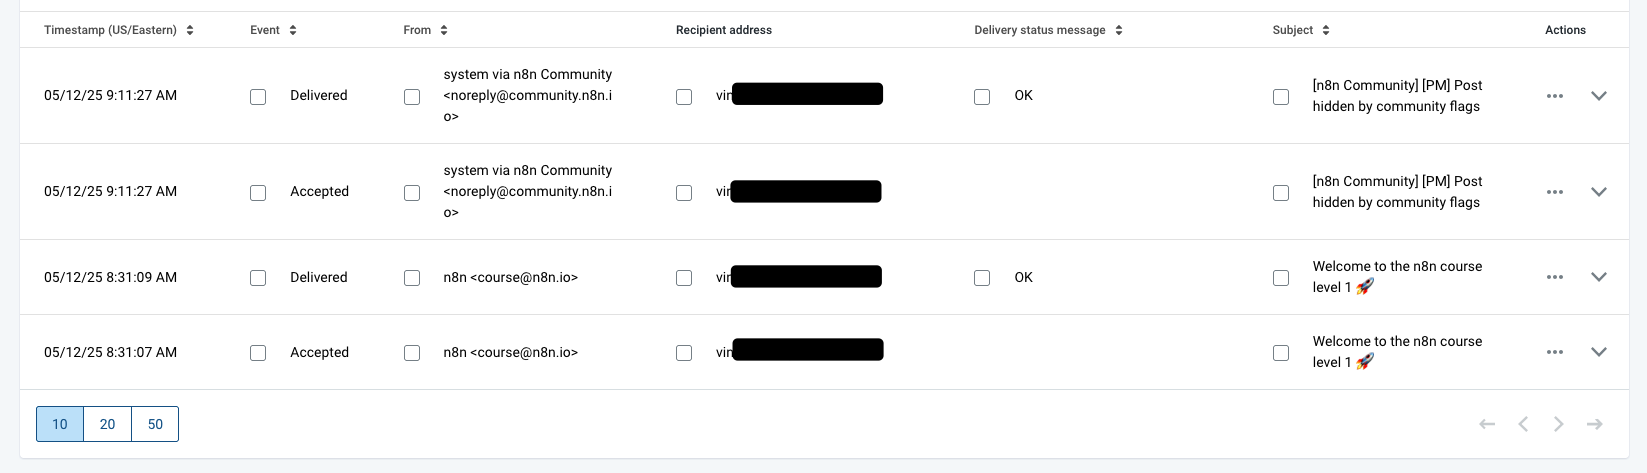Sort the Subject column
Image resolution: width=1647 pixels, height=473 pixels.
(1326, 30)
